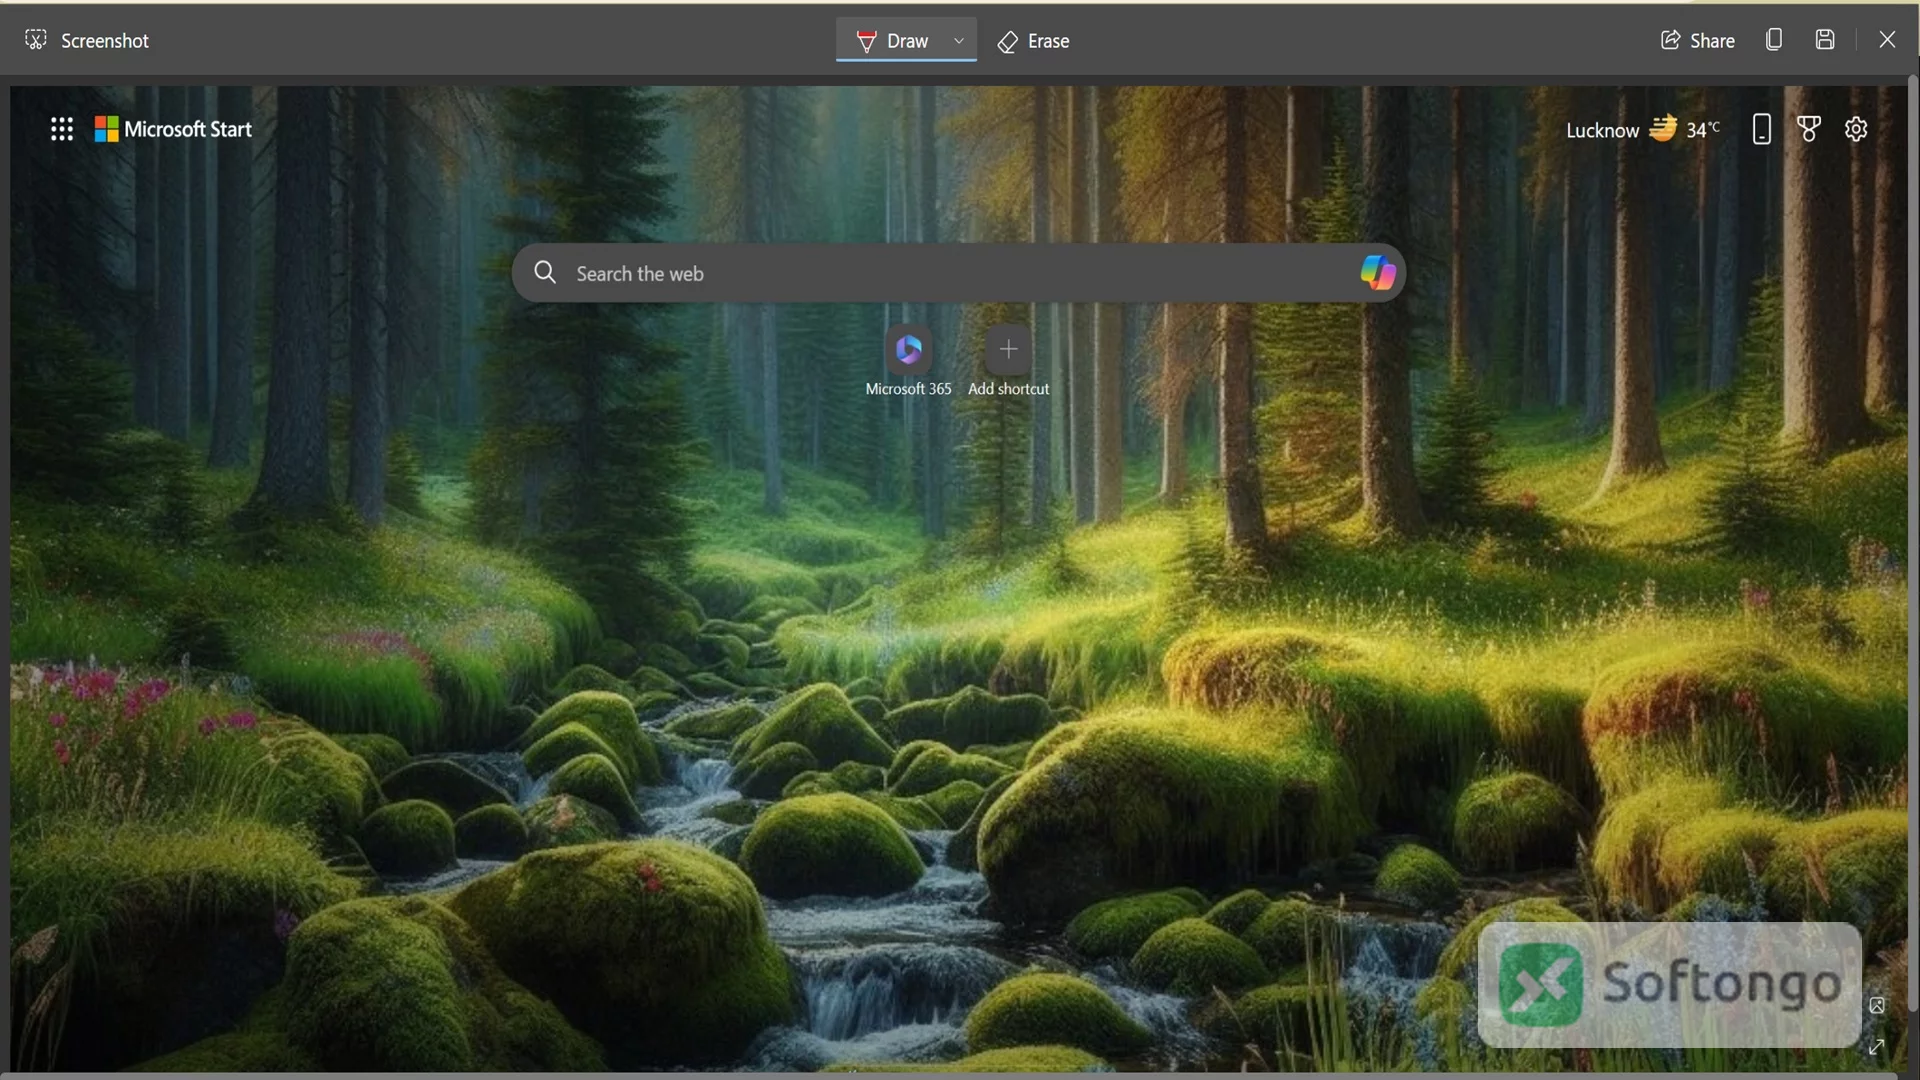Image resolution: width=1920 pixels, height=1080 pixels.
Task: Open page settings gear icon
Action: click(x=1856, y=129)
